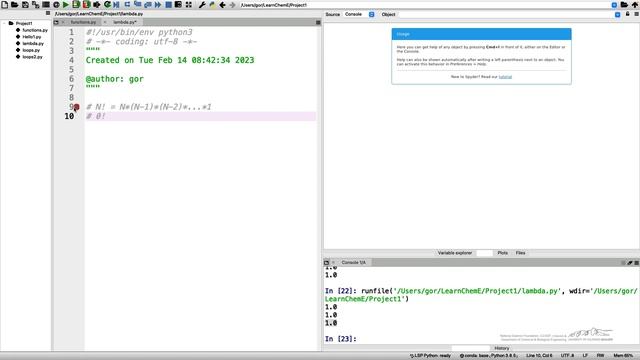This screenshot has height=360, width=640.
Task: Save the current file
Action: [25, 4]
